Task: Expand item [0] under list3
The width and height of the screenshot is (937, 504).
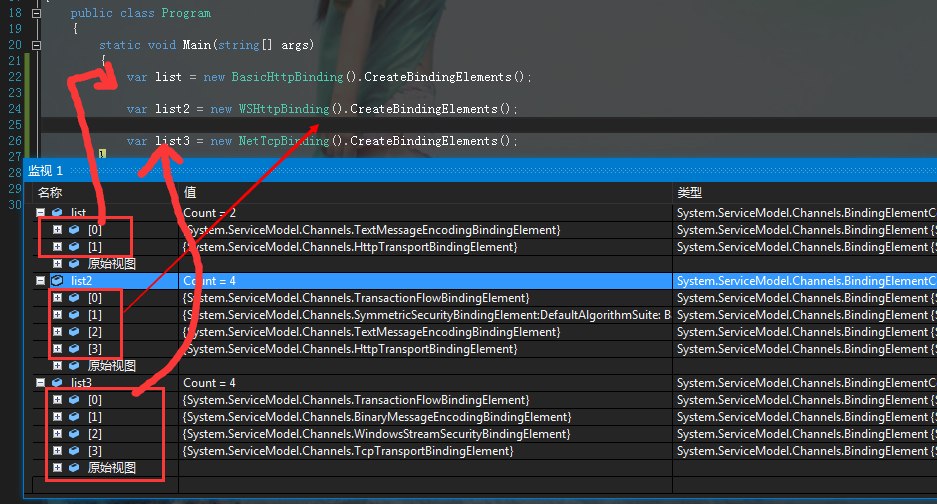Action: [57, 399]
